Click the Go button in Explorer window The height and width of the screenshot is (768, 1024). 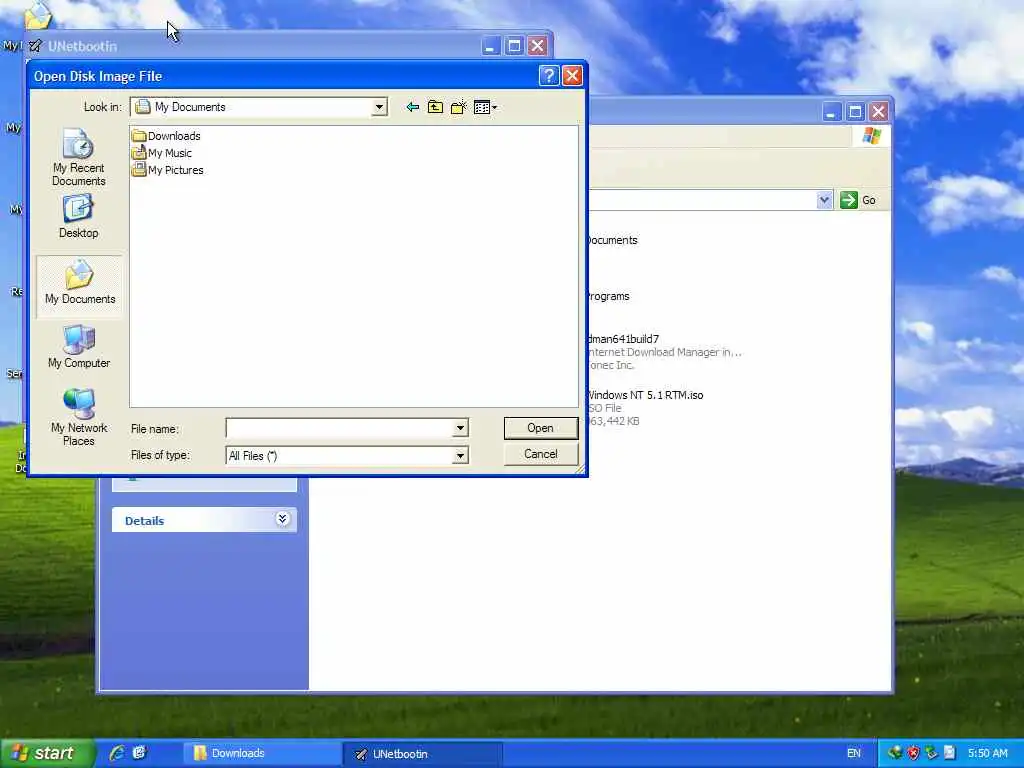(859, 200)
